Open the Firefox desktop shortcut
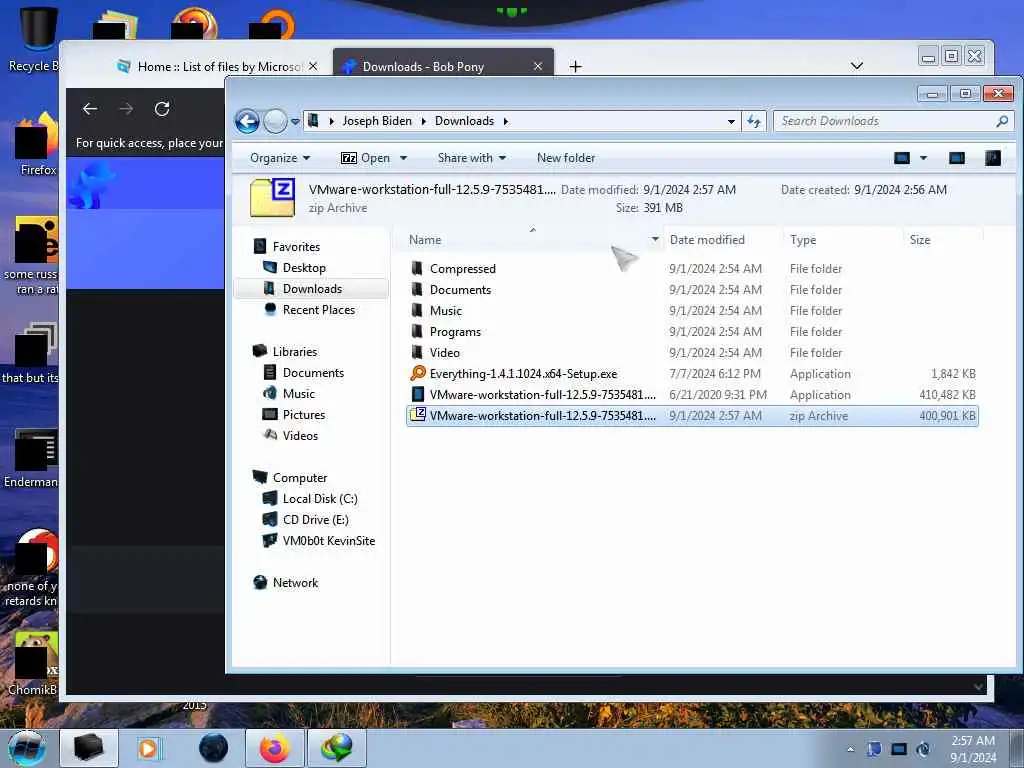 (x=37, y=146)
